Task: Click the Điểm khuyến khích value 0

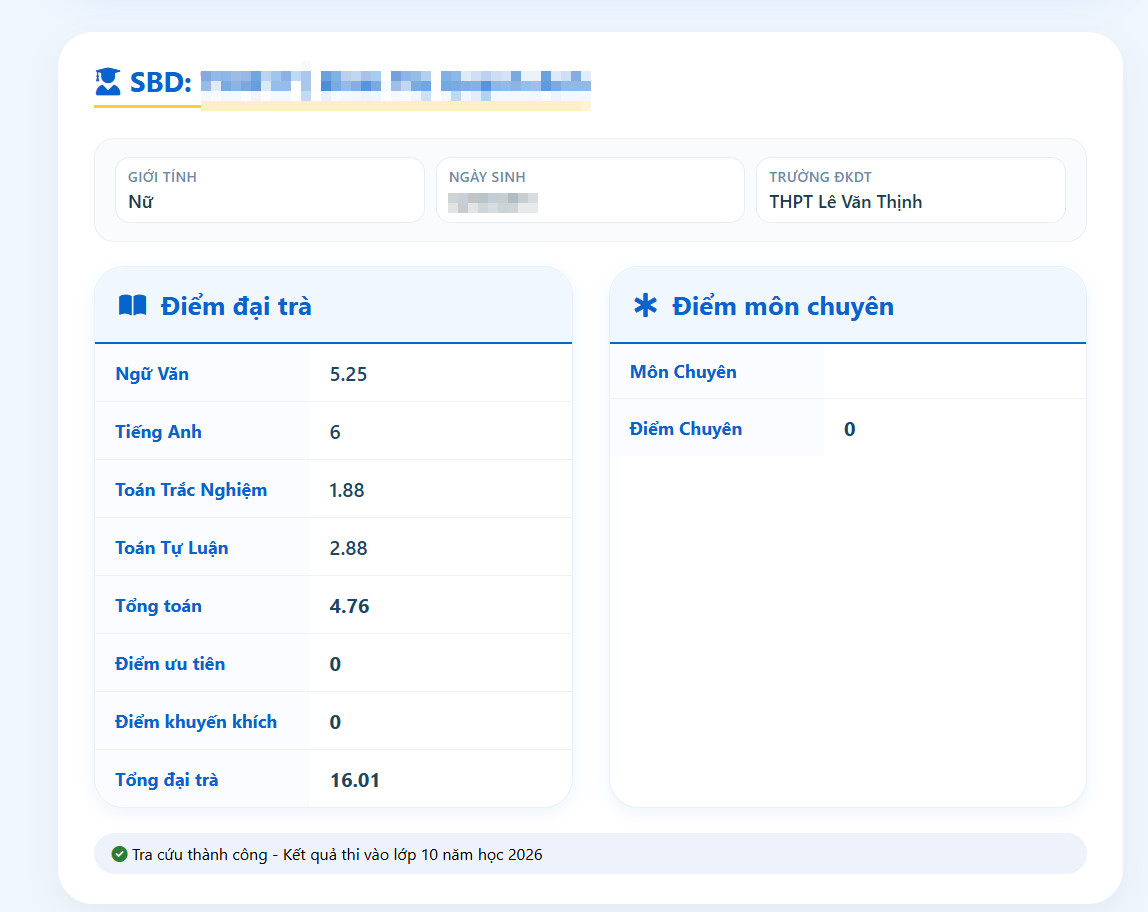Action: (x=335, y=722)
